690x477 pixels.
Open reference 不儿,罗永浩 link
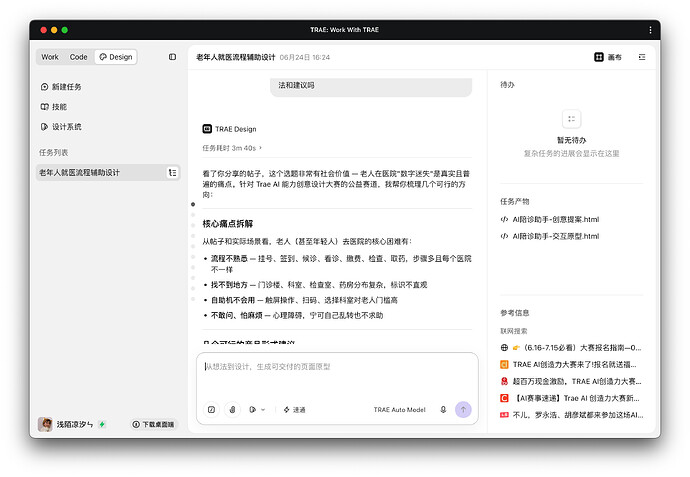[572, 415]
